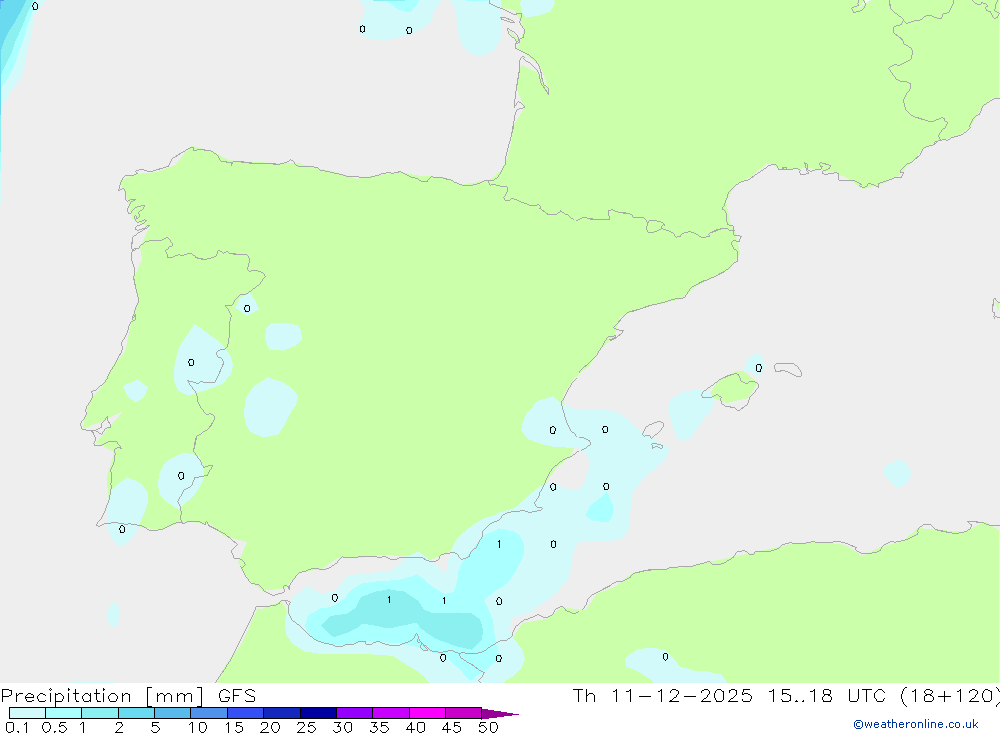
Task: Click the Th 11-12-2025 forecast time label
Action: click(x=785, y=696)
